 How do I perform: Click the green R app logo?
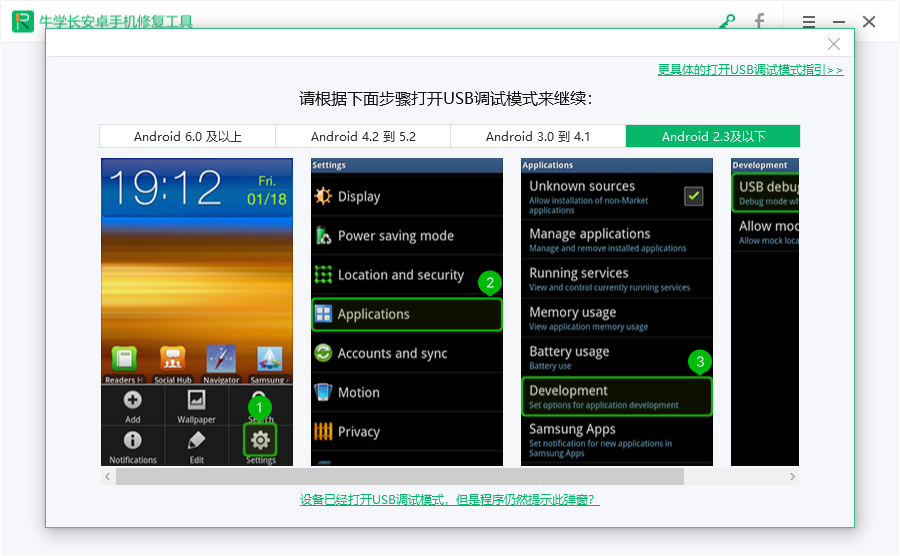[x=23, y=21]
